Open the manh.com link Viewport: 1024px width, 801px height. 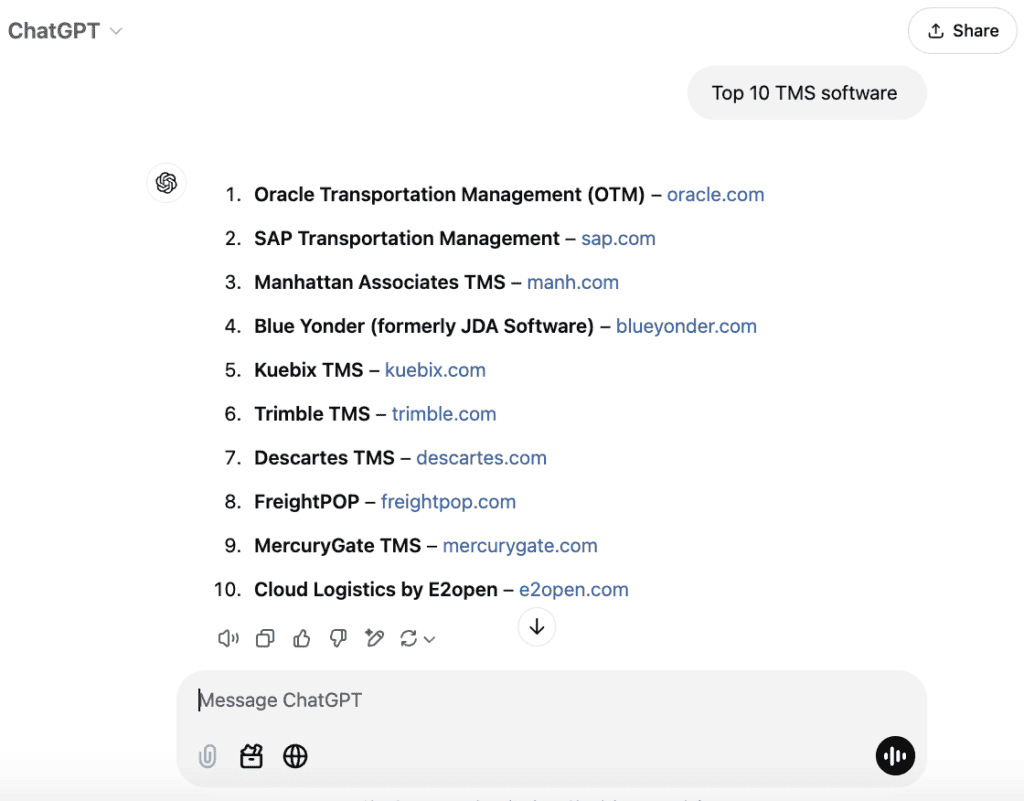(x=573, y=283)
